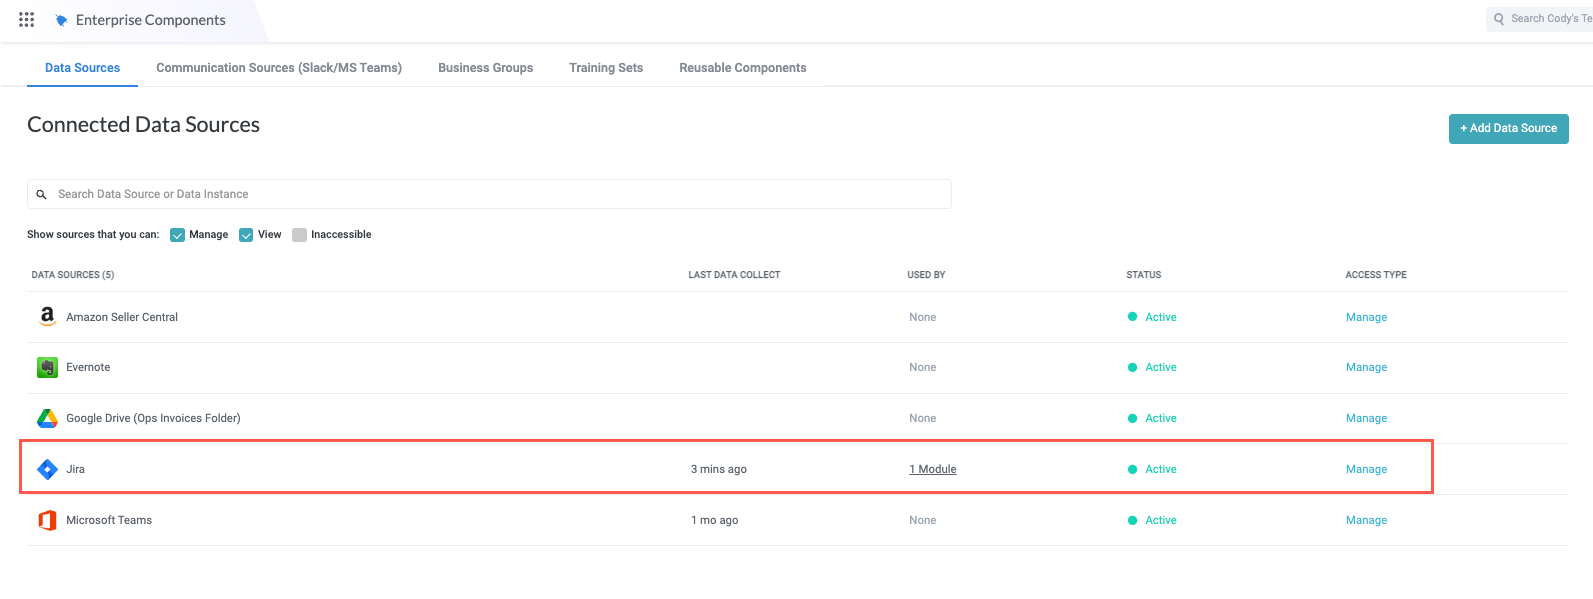
Task: Uncheck the View filter checkbox
Action: 246,235
